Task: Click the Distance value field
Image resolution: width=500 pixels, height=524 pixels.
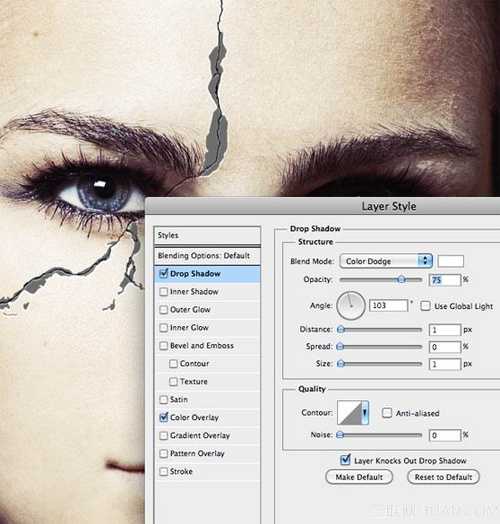Action: click(x=445, y=330)
